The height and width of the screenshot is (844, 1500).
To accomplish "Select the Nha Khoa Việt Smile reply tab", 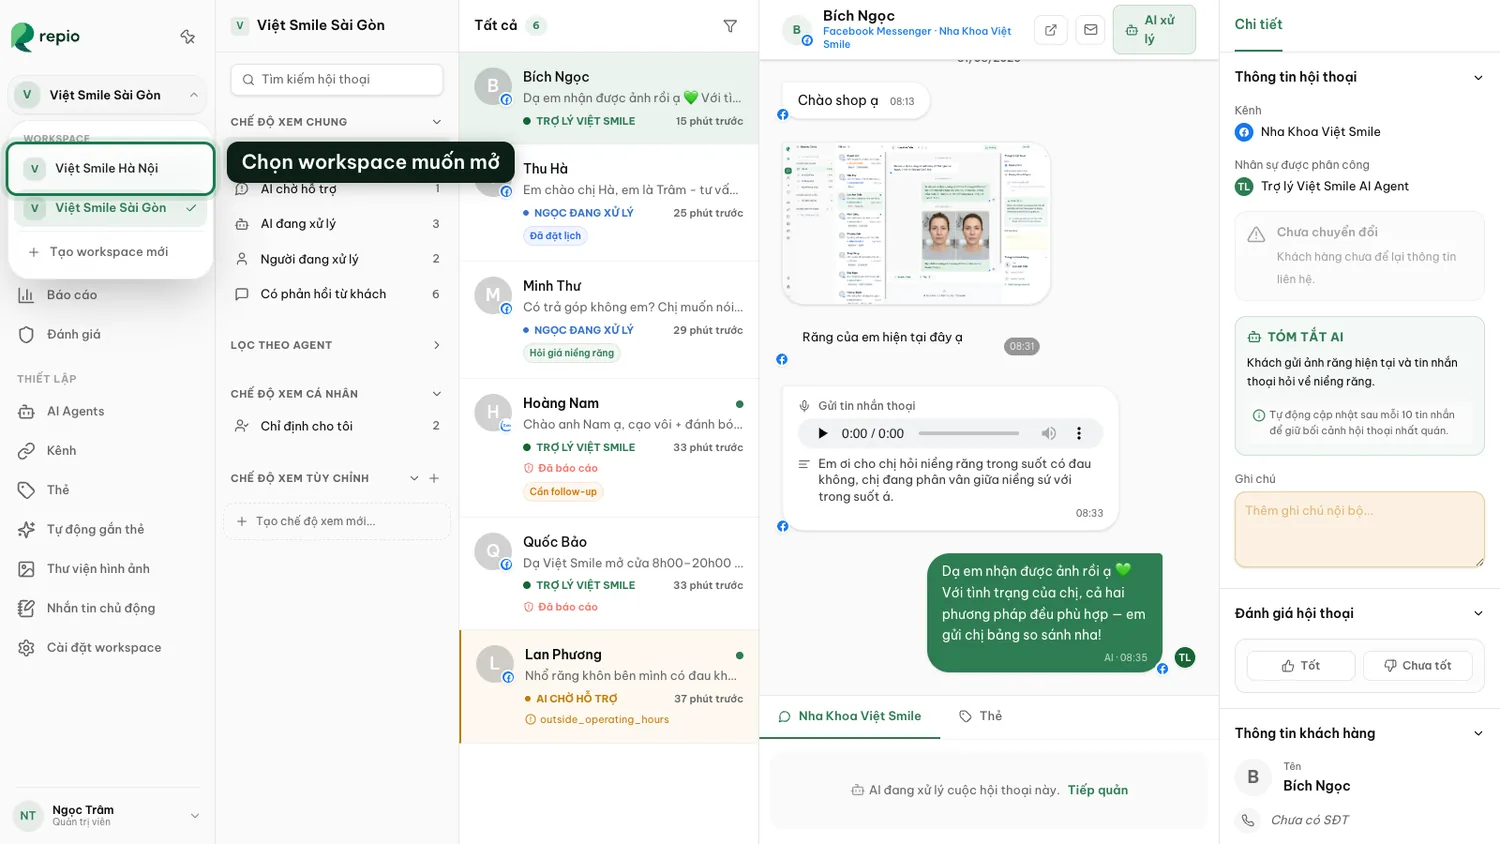I will pyautogui.click(x=850, y=716).
